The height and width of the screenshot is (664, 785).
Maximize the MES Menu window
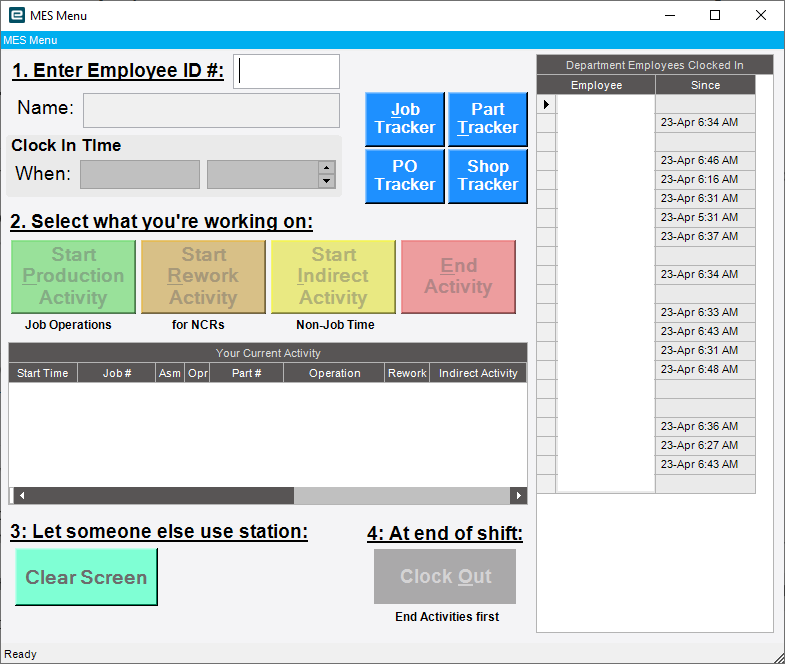click(x=715, y=16)
